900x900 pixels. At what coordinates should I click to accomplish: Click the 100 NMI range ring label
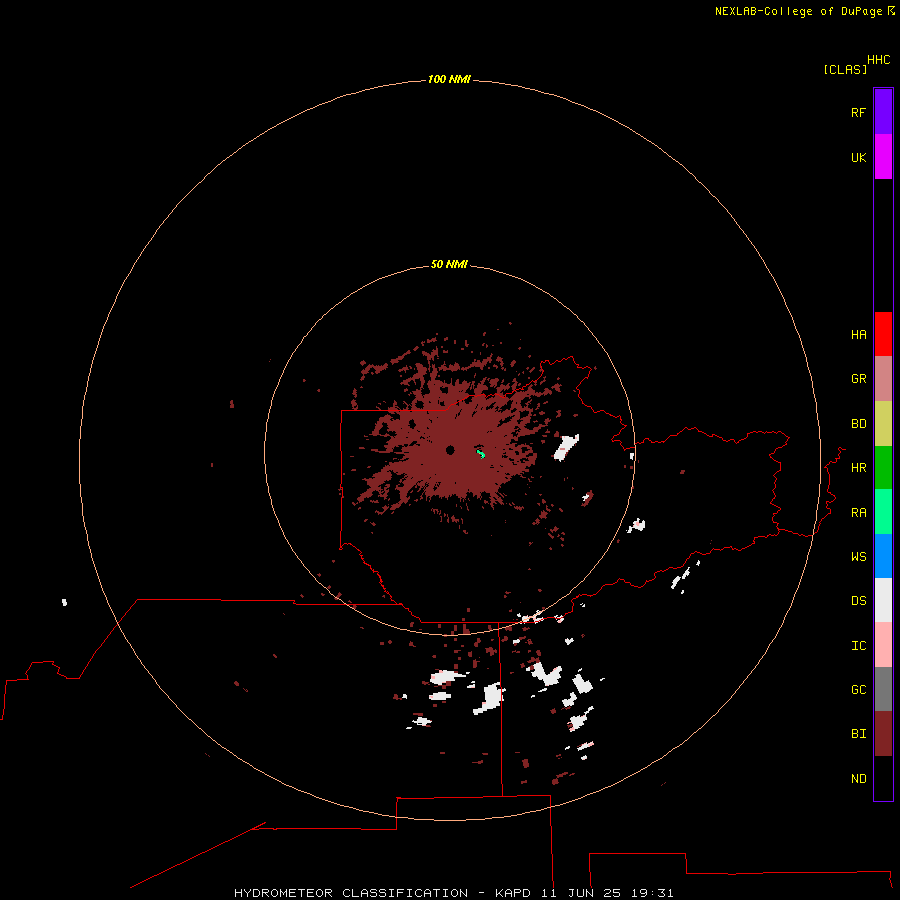click(x=449, y=79)
